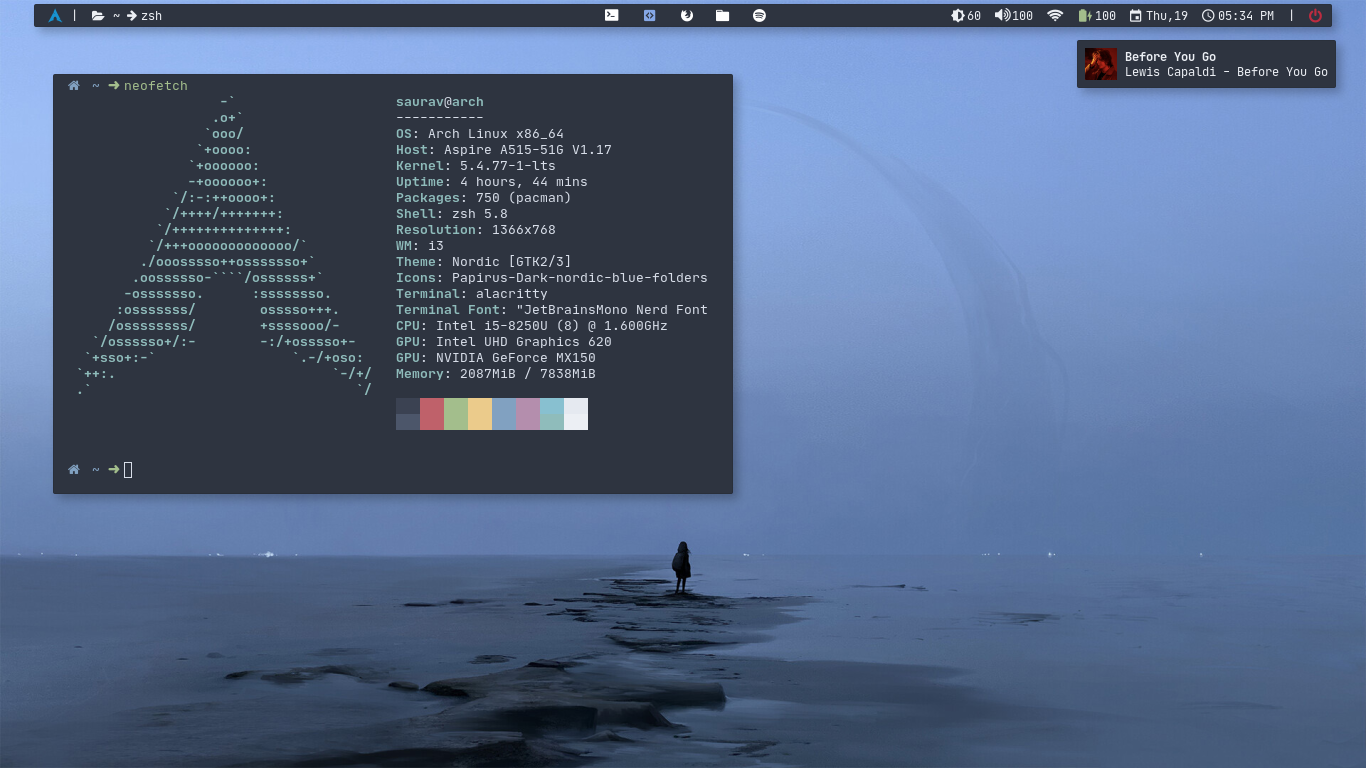
Task: Select the green palette swatch
Action: coord(456,414)
